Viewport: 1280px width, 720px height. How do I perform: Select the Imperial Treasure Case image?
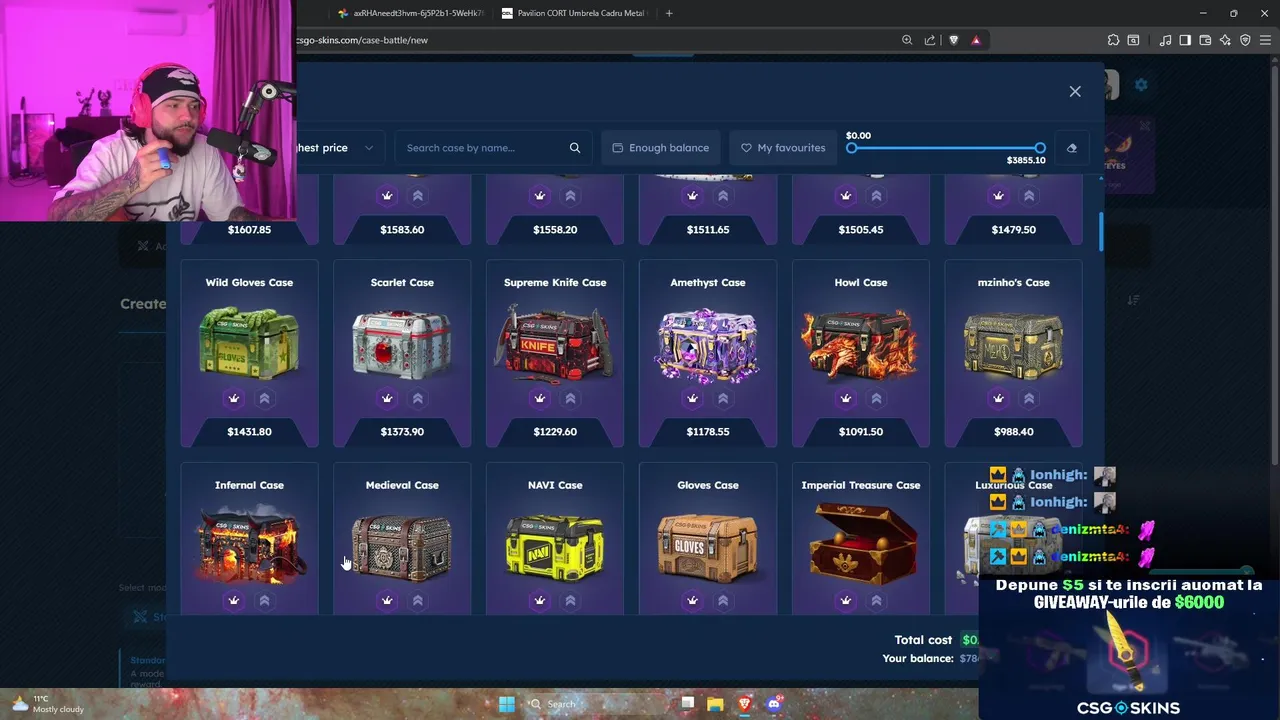(x=861, y=543)
